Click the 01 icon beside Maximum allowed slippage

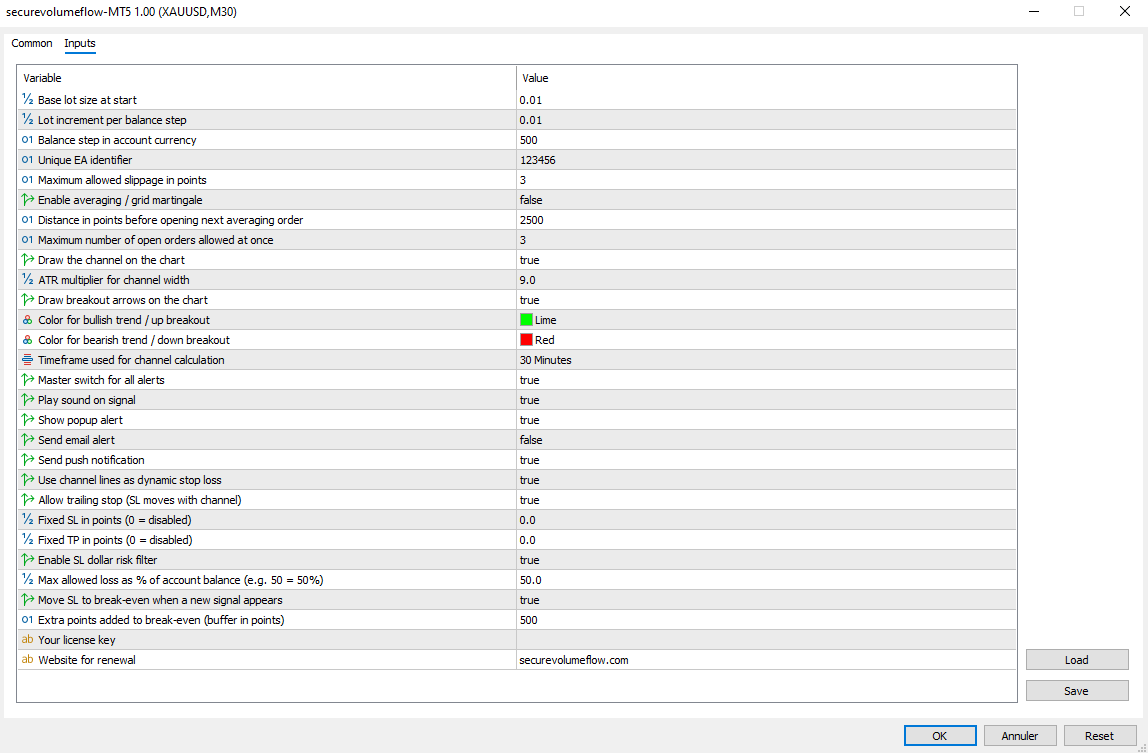[26, 179]
